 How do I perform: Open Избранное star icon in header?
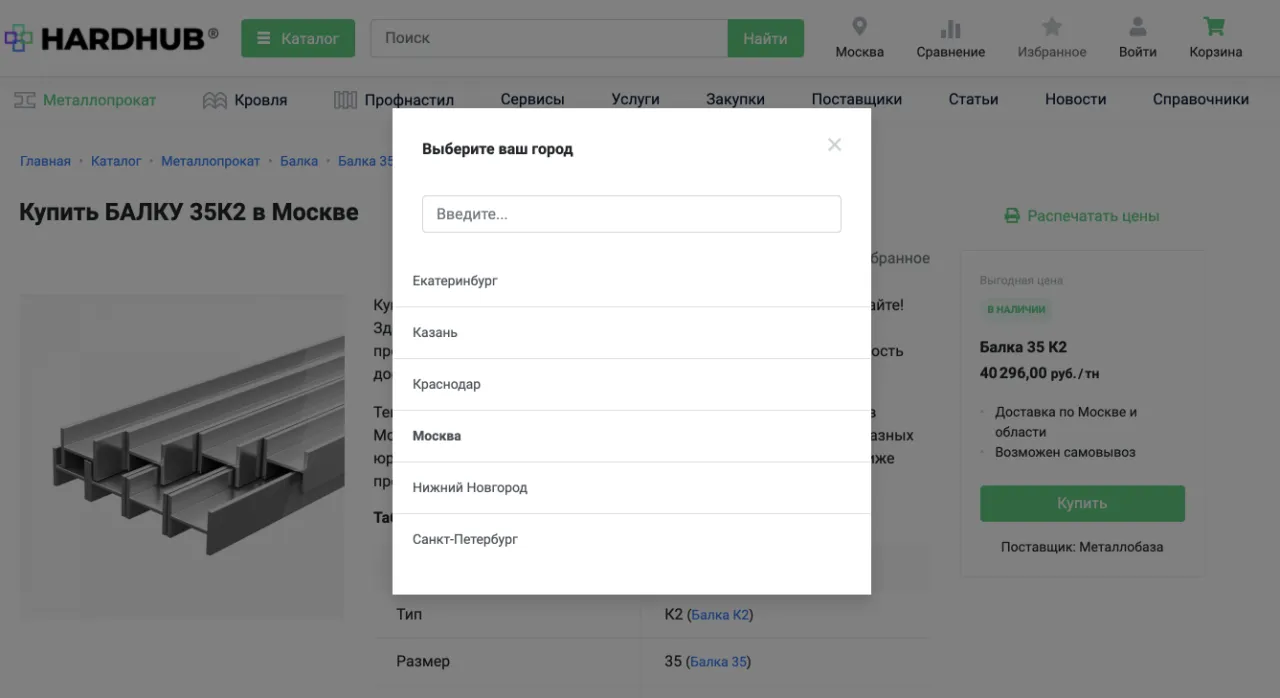click(1051, 27)
